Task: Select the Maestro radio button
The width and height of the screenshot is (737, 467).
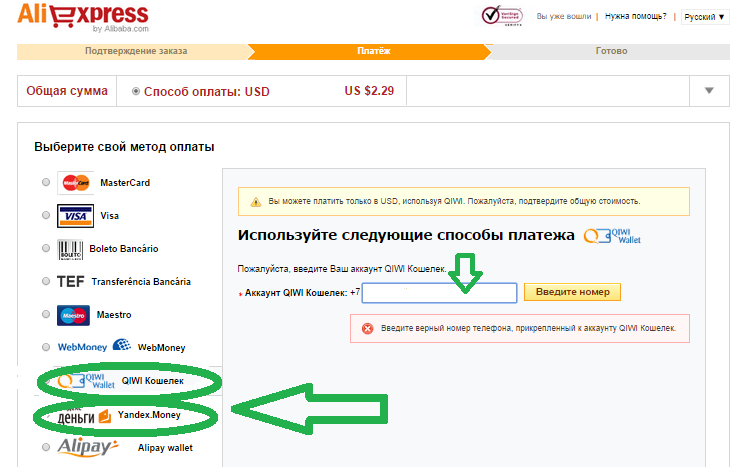Action: (x=46, y=314)
